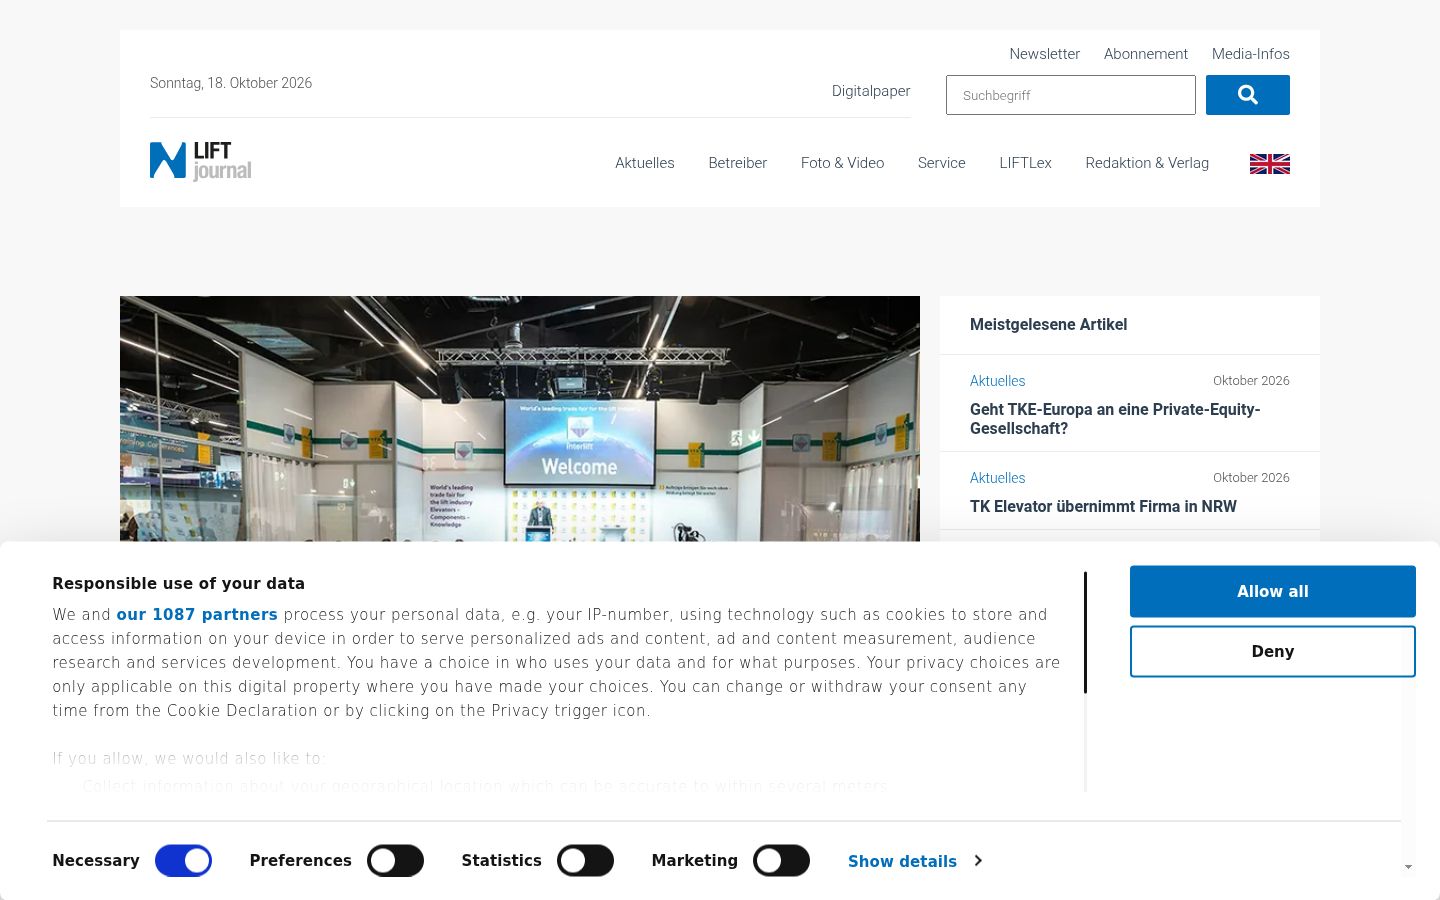Open the Redaktion & Verlag menu
1440x900 pixels.
(1147, 163)
